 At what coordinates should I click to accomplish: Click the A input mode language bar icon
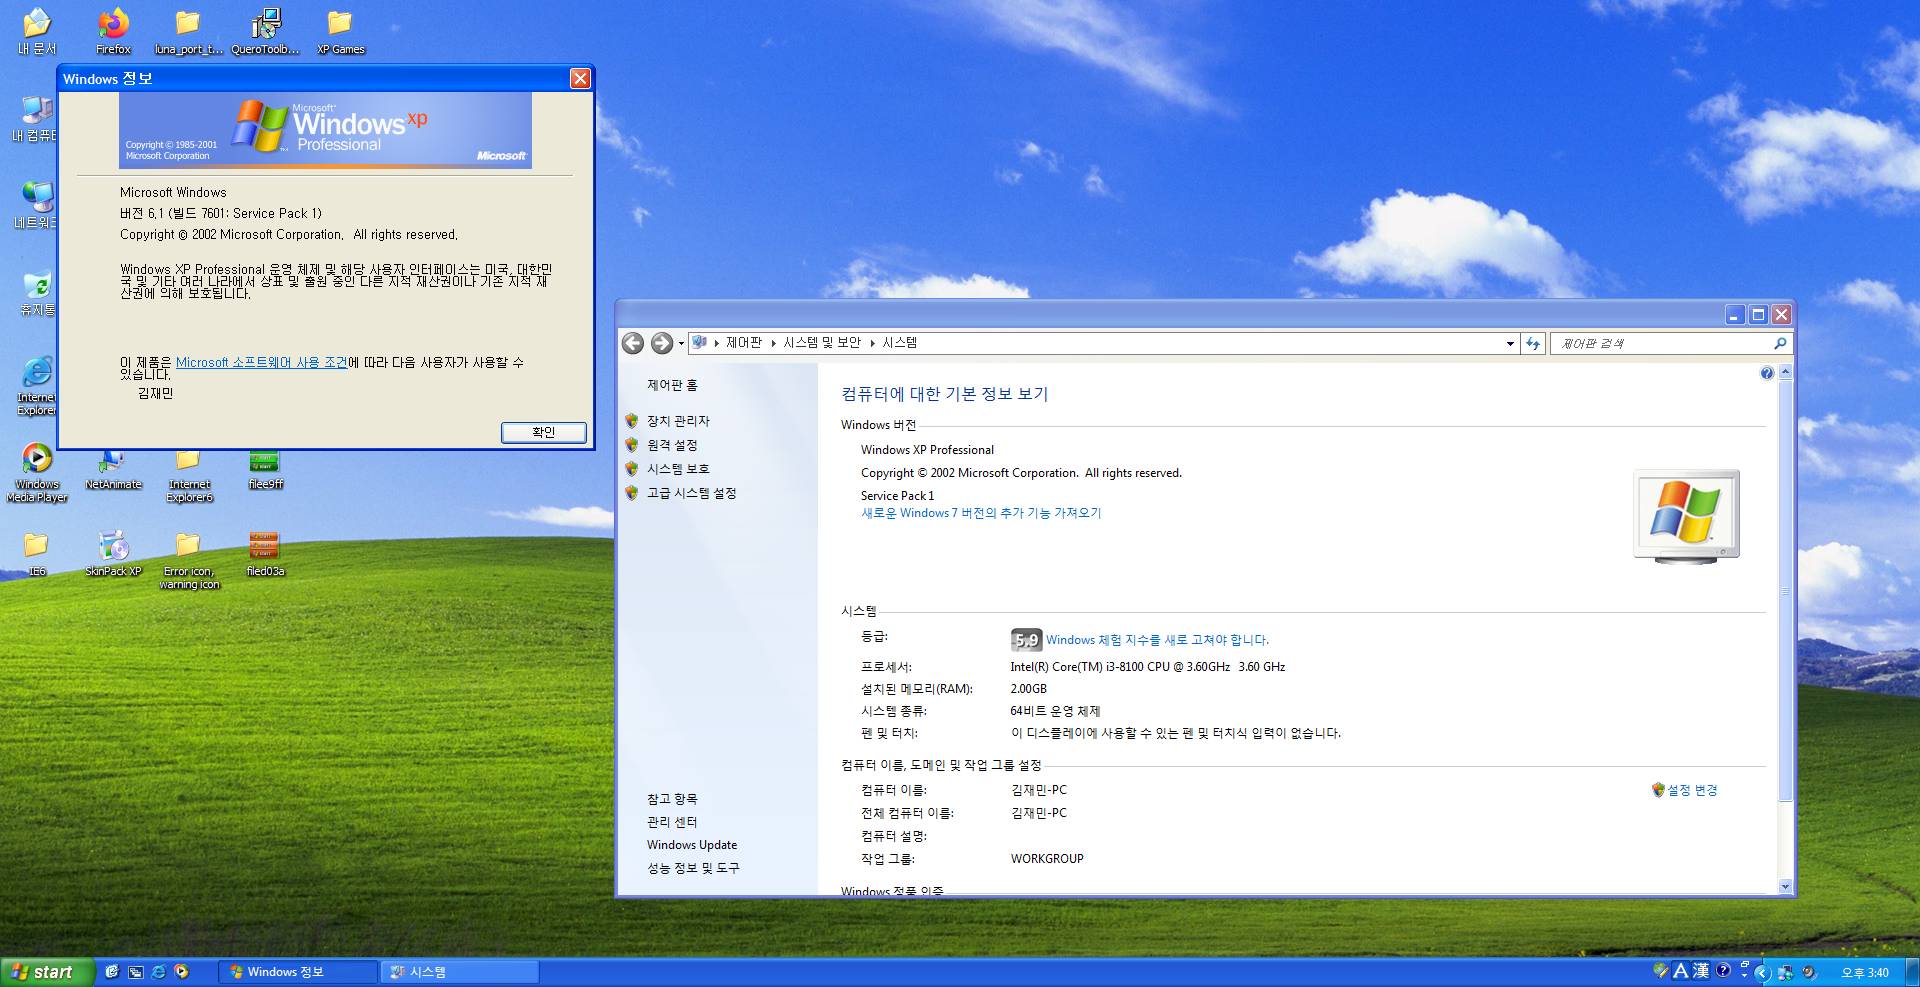click(x=1680, y=970)
